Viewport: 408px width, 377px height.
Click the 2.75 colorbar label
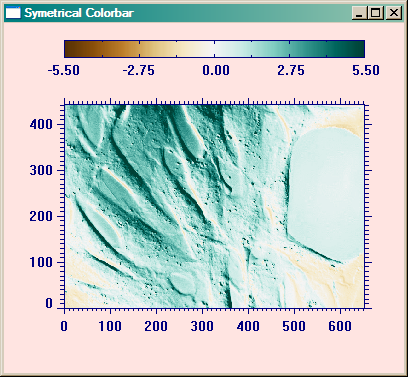click(x=291, y=70)
